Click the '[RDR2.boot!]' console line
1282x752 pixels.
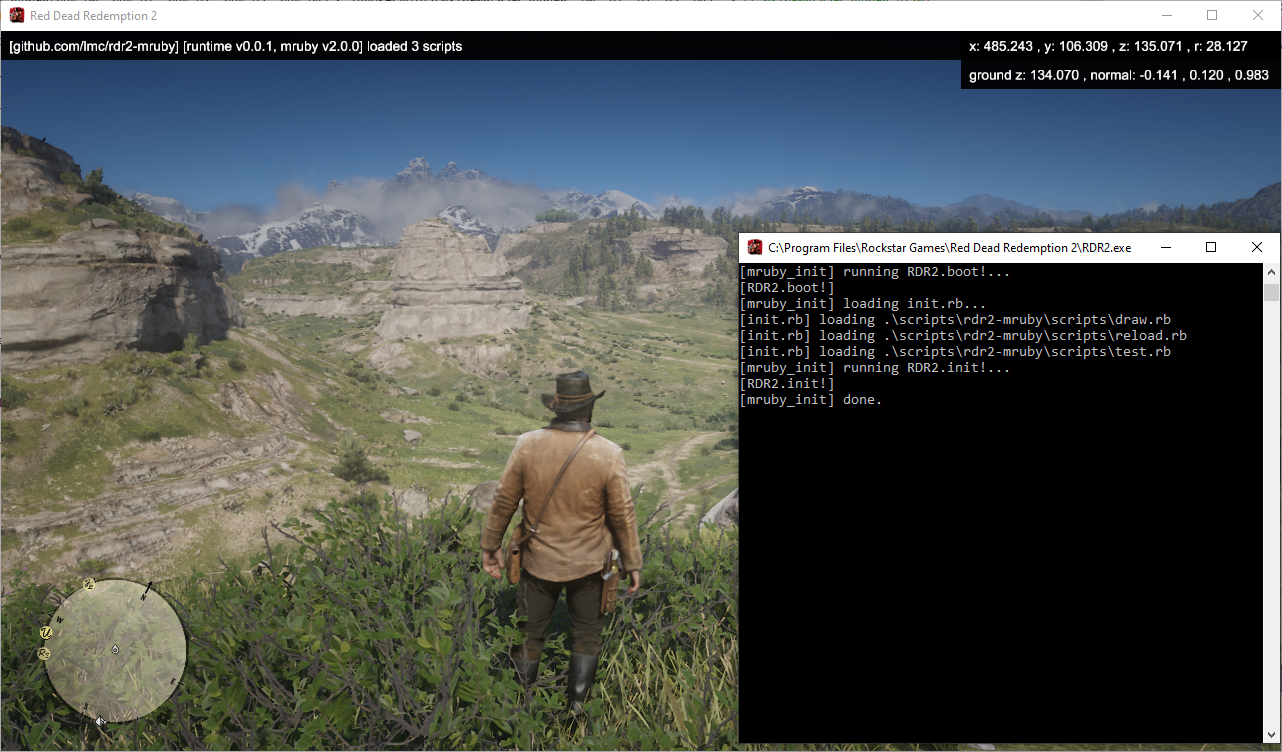(x=787, y=288)
